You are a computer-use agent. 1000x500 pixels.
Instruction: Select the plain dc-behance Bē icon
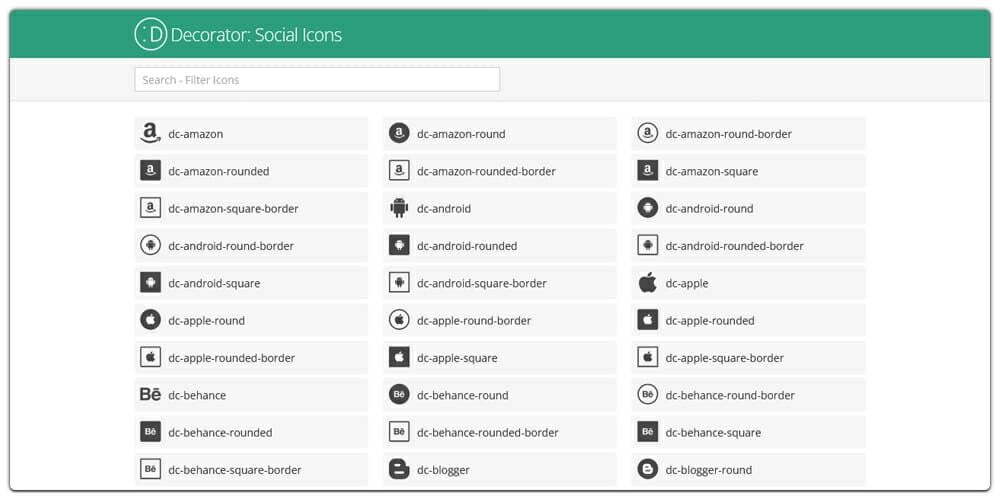point(151,395)
